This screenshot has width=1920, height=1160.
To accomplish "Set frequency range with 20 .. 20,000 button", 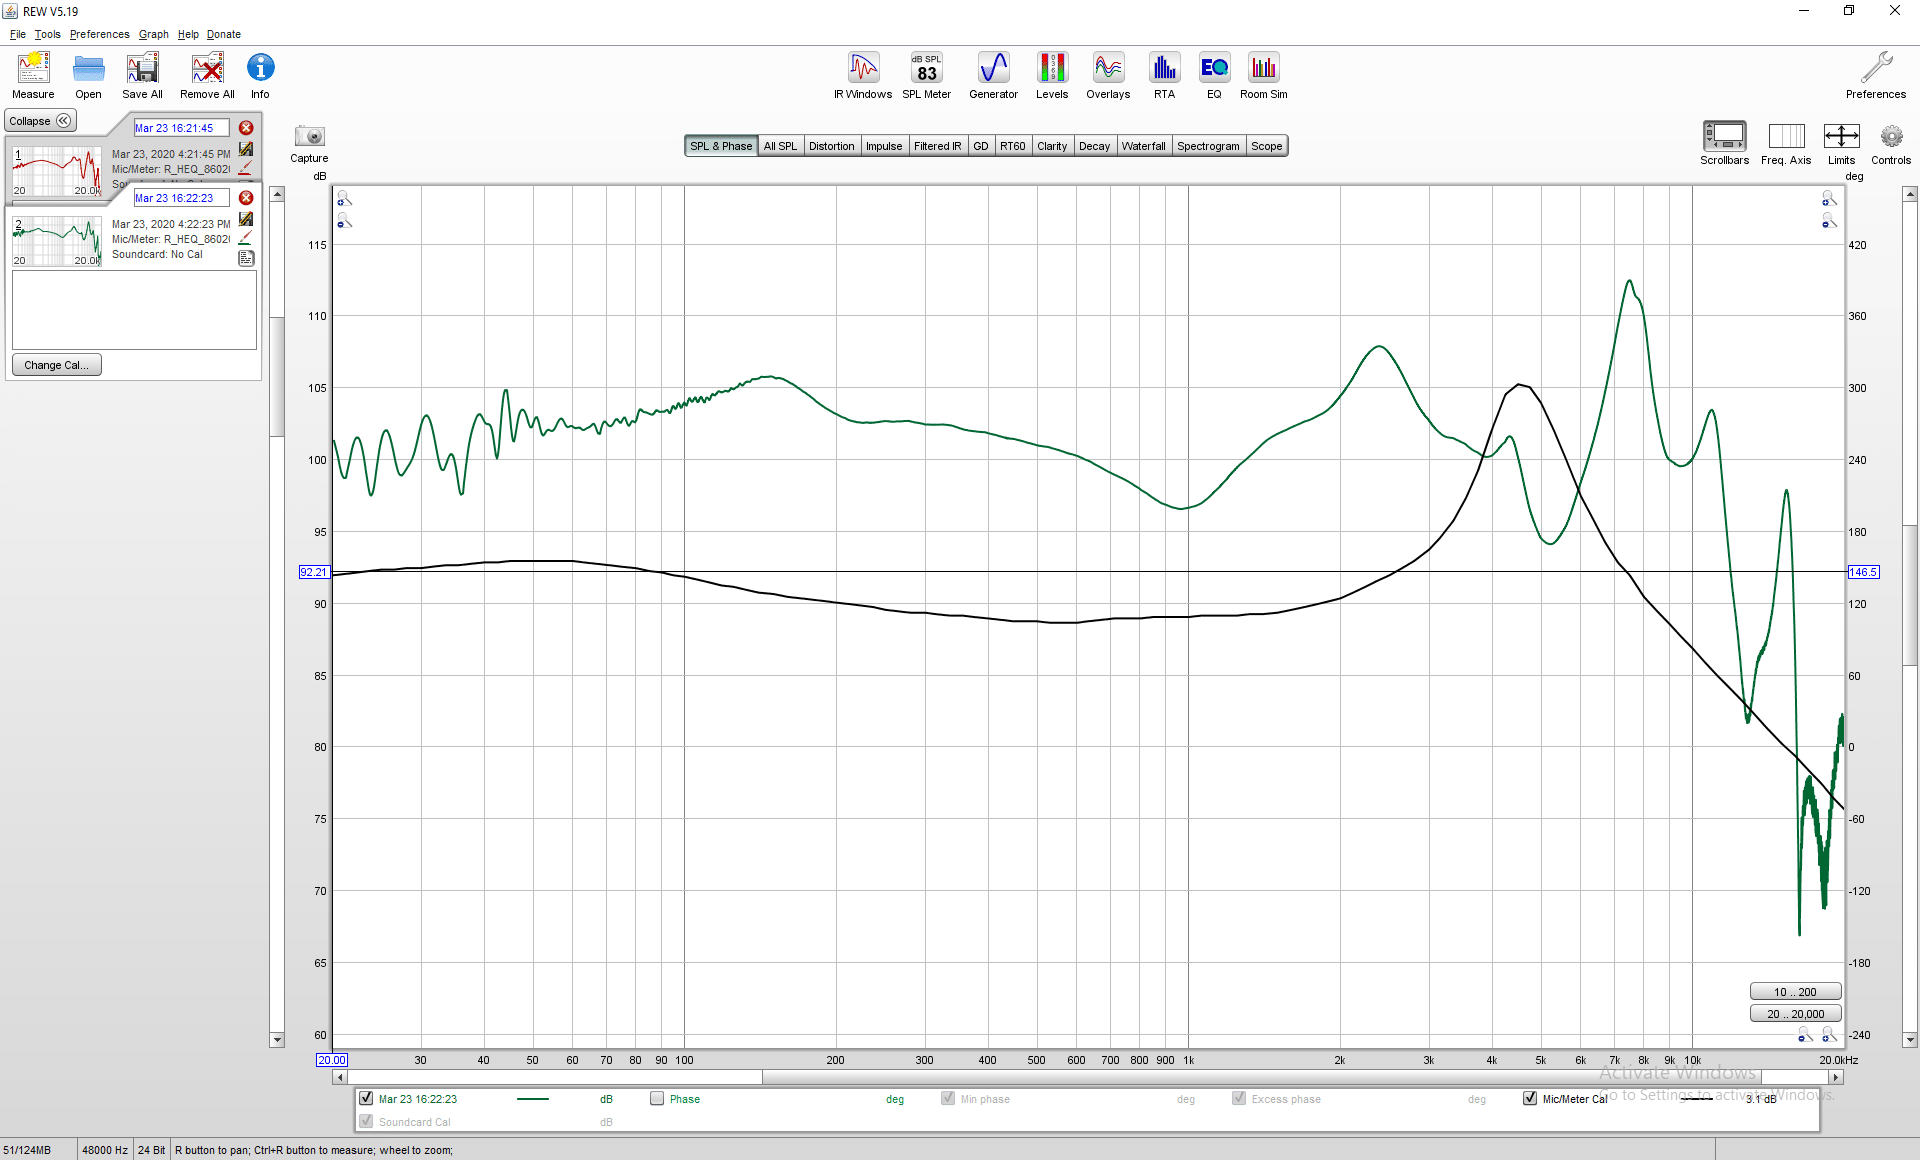I will click(x=1795, y=1014).
